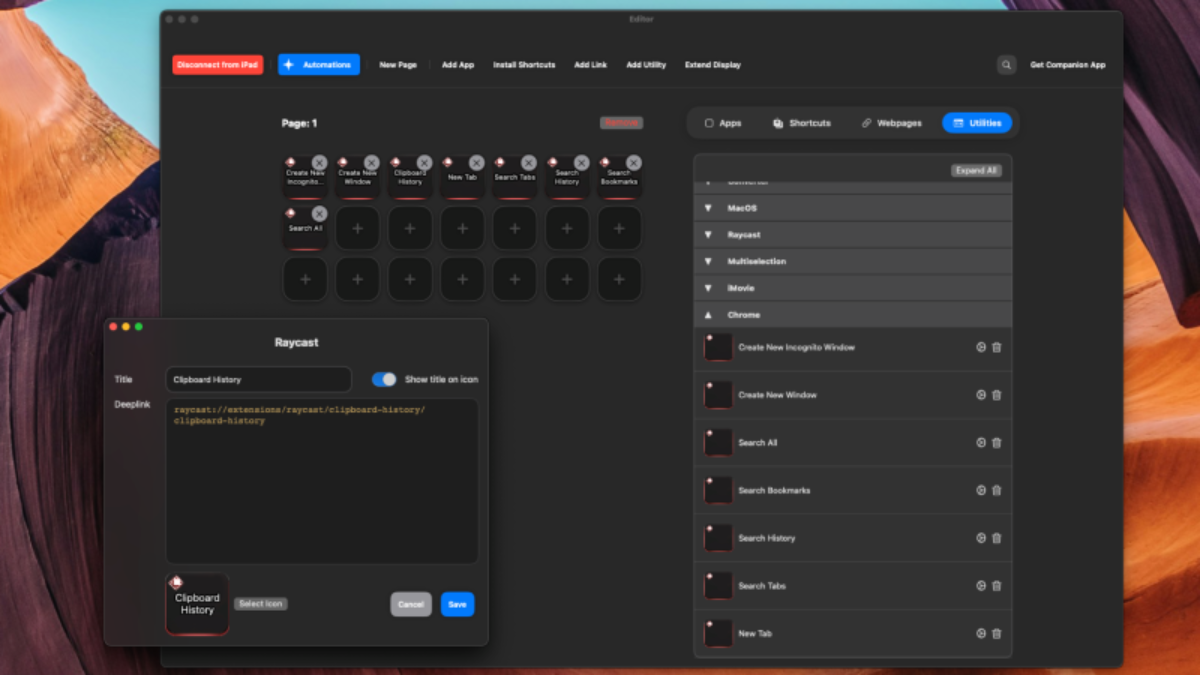Toggle the Show title on icon switch
Image resolution: width=1200 pixels, height=675 pixels.
384,380
